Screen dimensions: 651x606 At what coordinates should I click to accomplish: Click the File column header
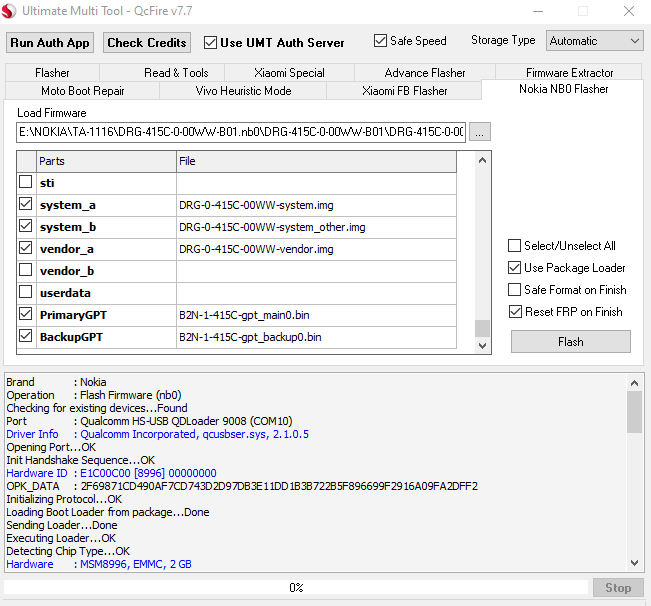[316, 161]
